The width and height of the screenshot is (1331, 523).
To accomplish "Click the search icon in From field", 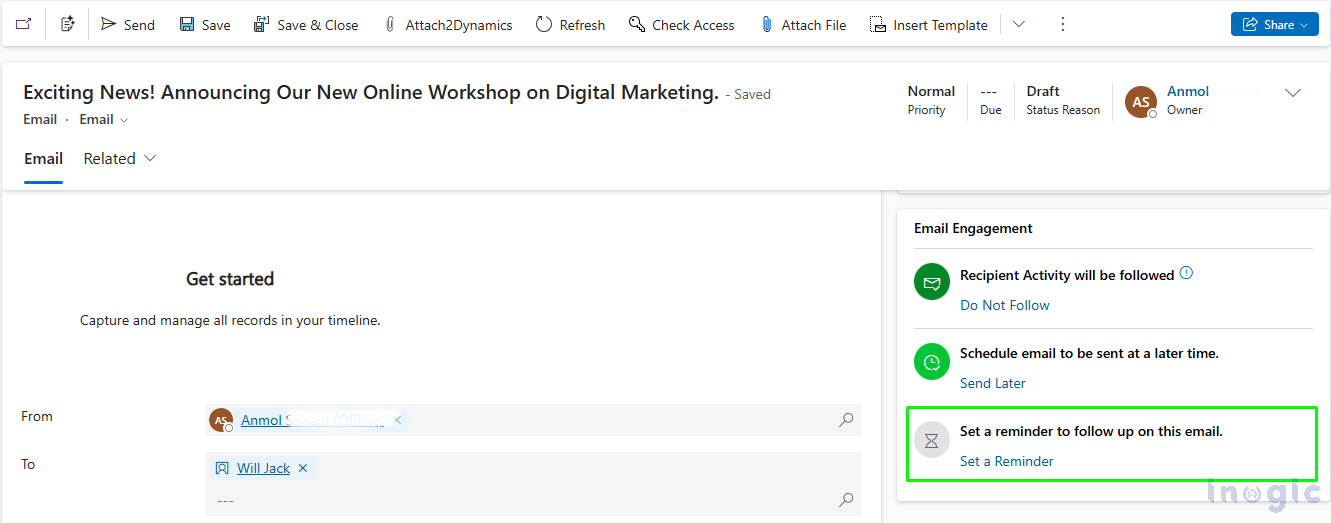I will pyautogui.click(x=846, y=420).
